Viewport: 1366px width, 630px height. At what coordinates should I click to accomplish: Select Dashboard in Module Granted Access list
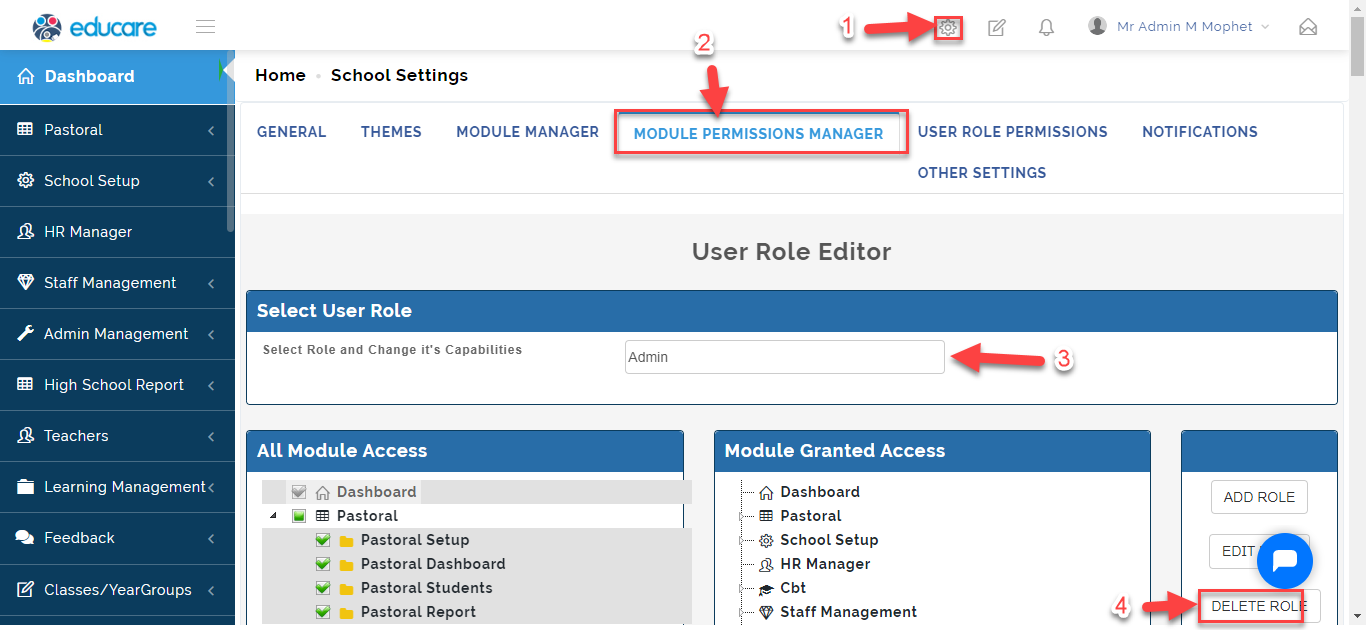[x=820, y=492]
